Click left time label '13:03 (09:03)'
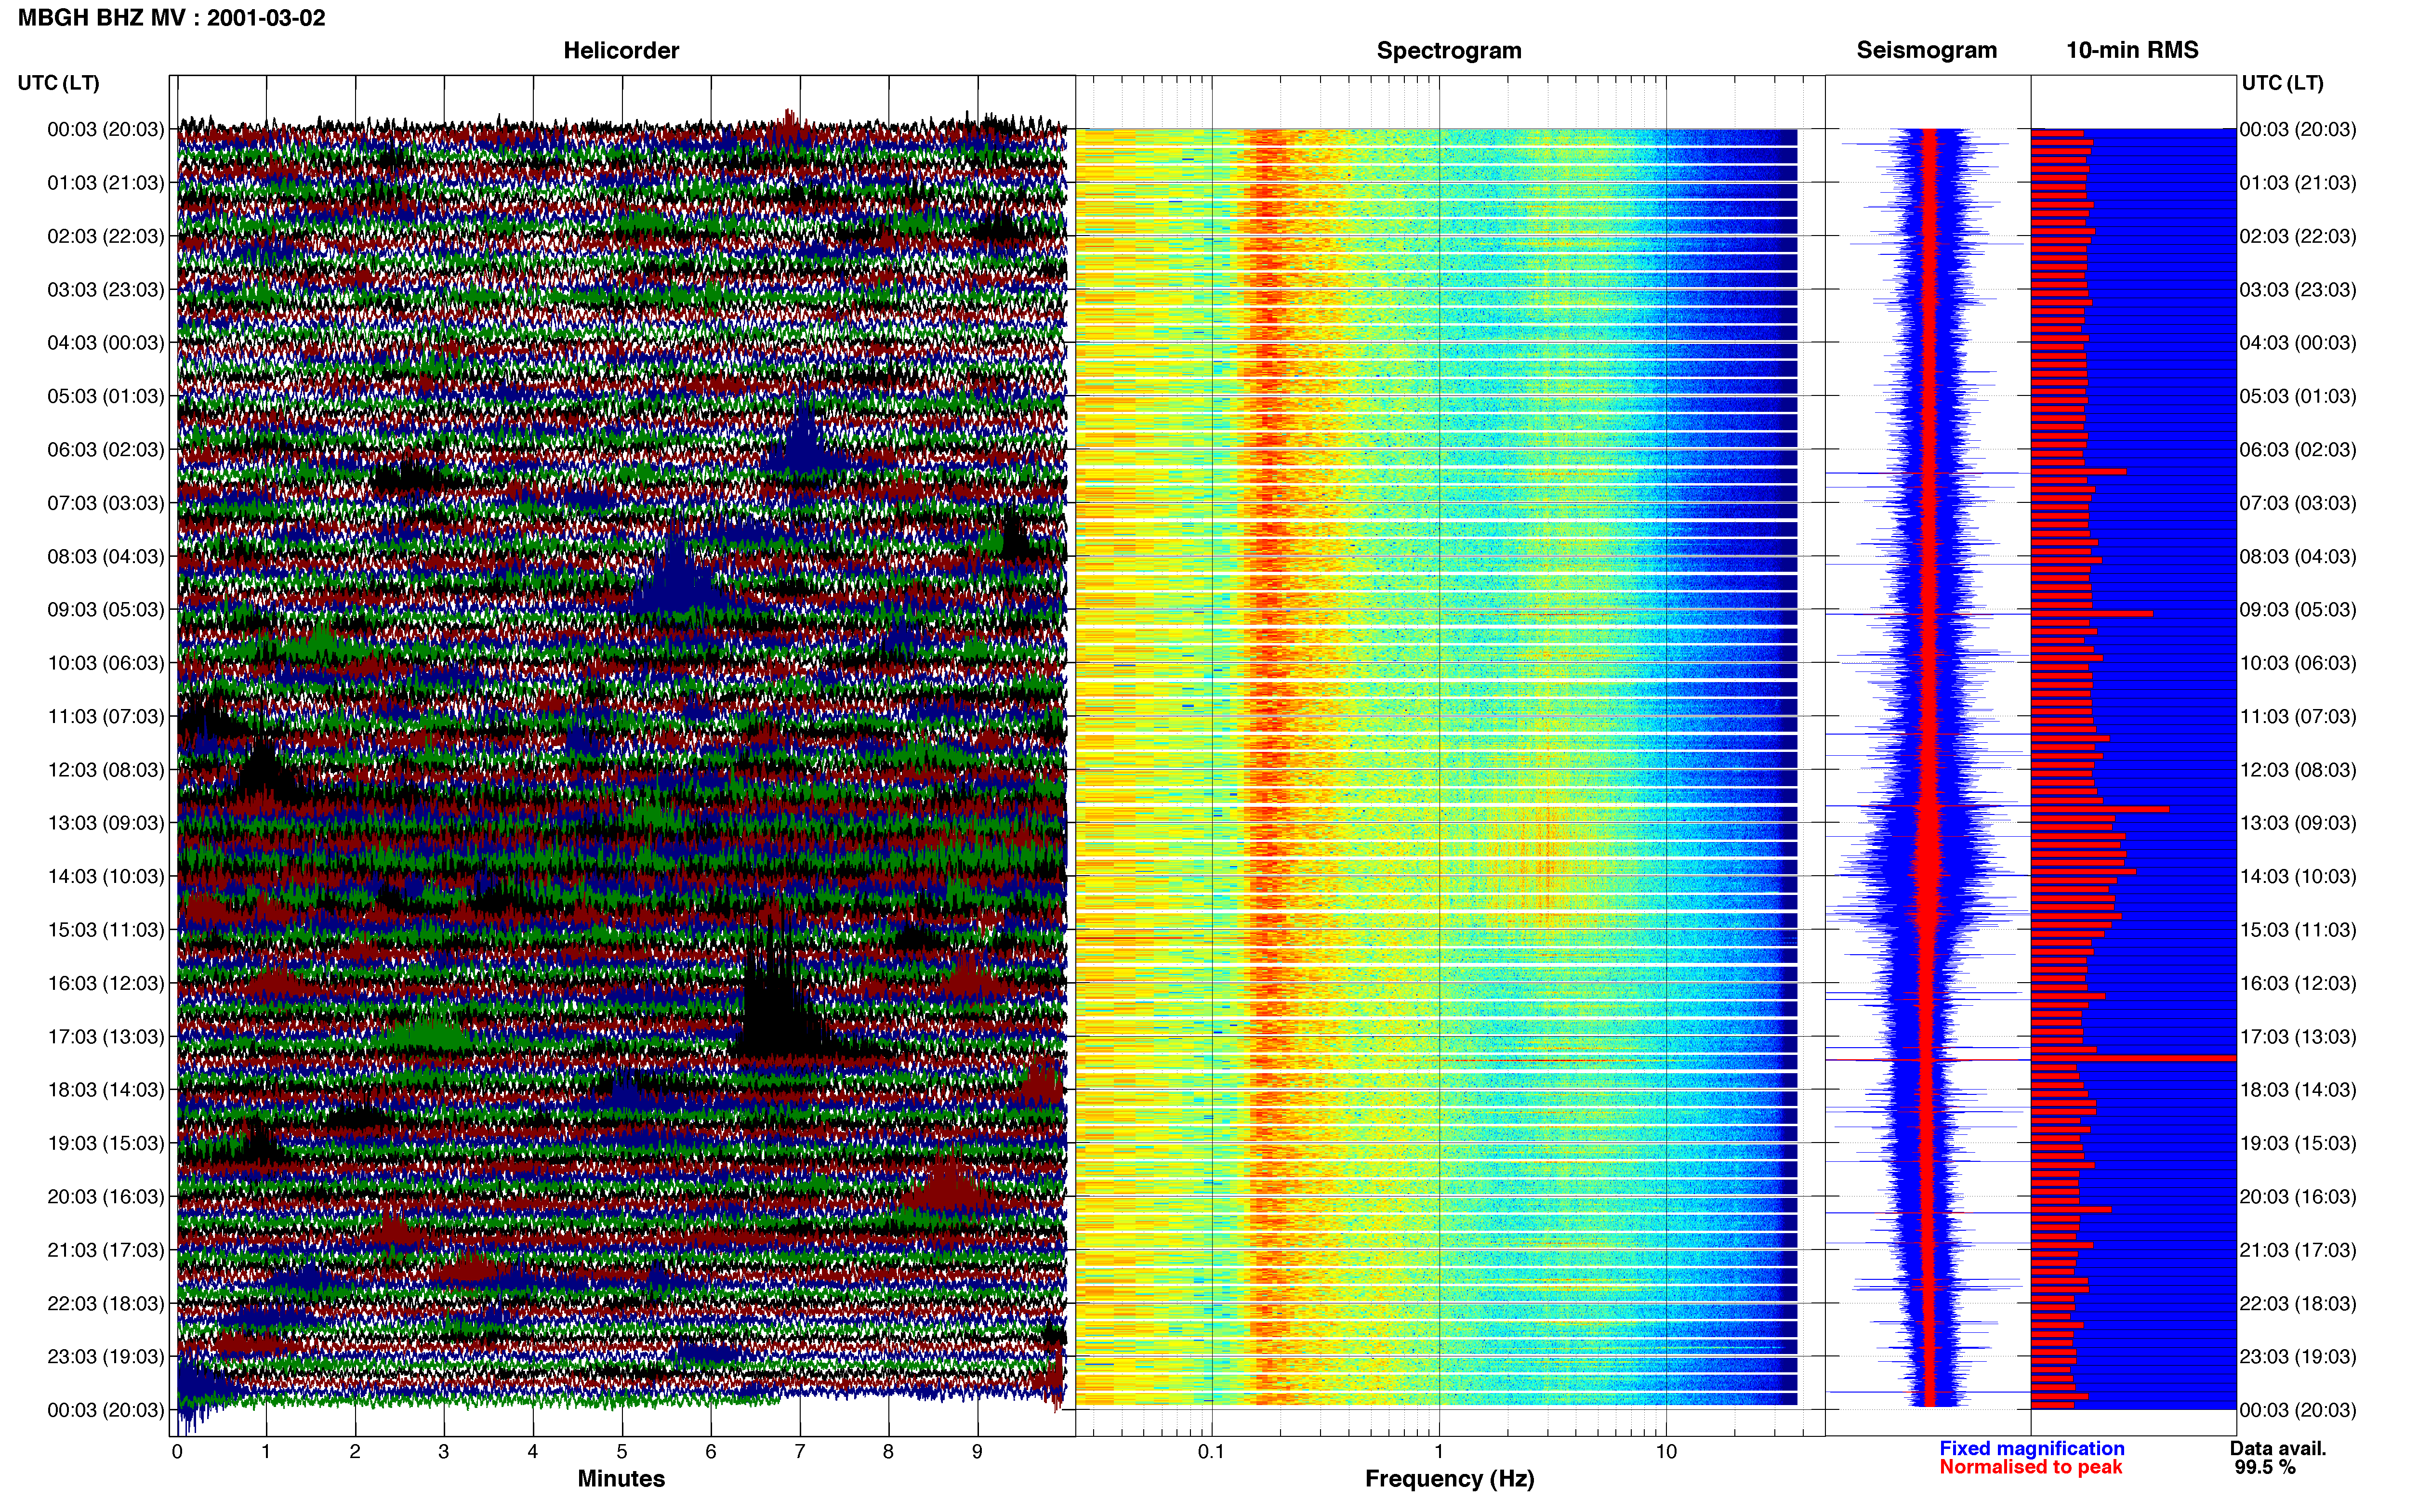The height and width of the screenshot is (1512, 2418). pos(105,822)
